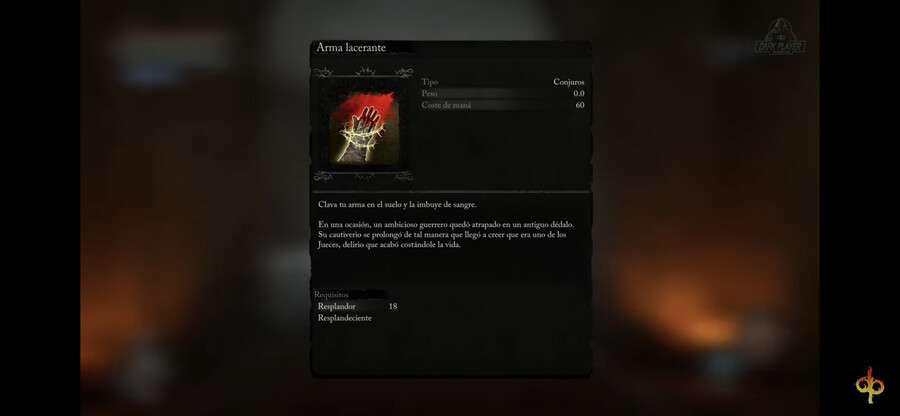Click the Resplandor requirement value 18
Viewport: 900px width, 416px height.
click(393, 306)
